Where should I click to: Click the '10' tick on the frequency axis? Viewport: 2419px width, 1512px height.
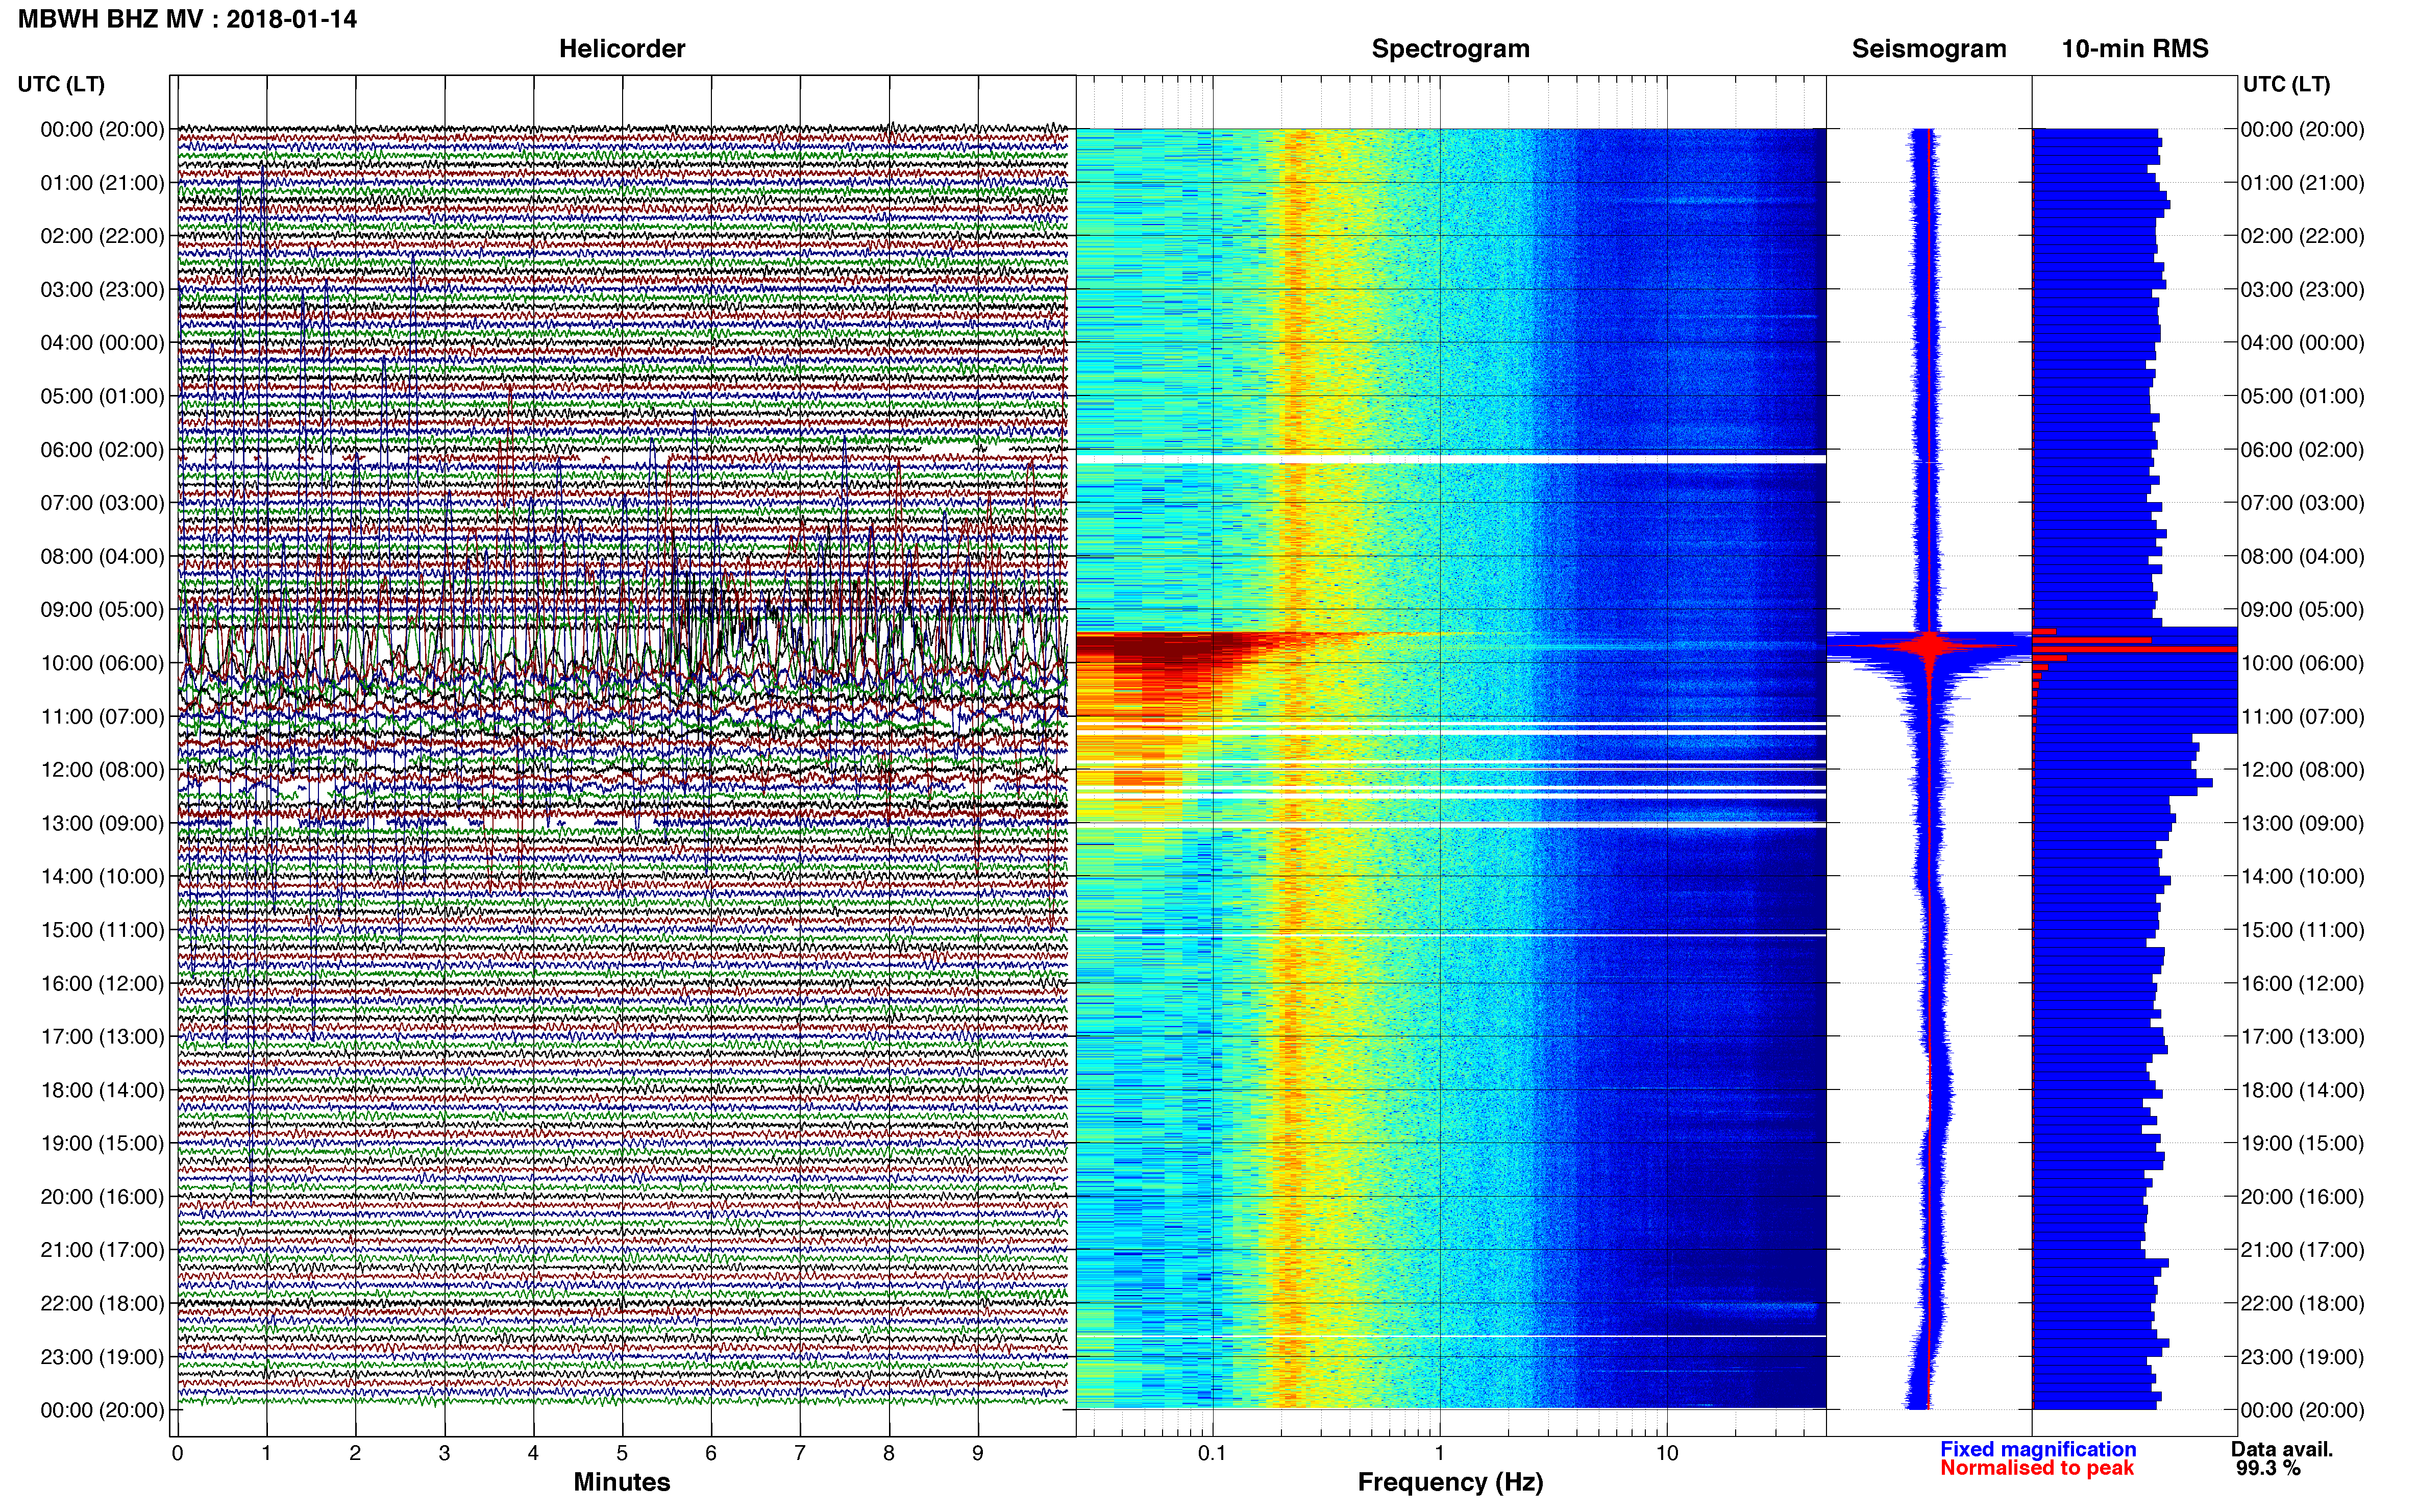coord(1667,1453)
